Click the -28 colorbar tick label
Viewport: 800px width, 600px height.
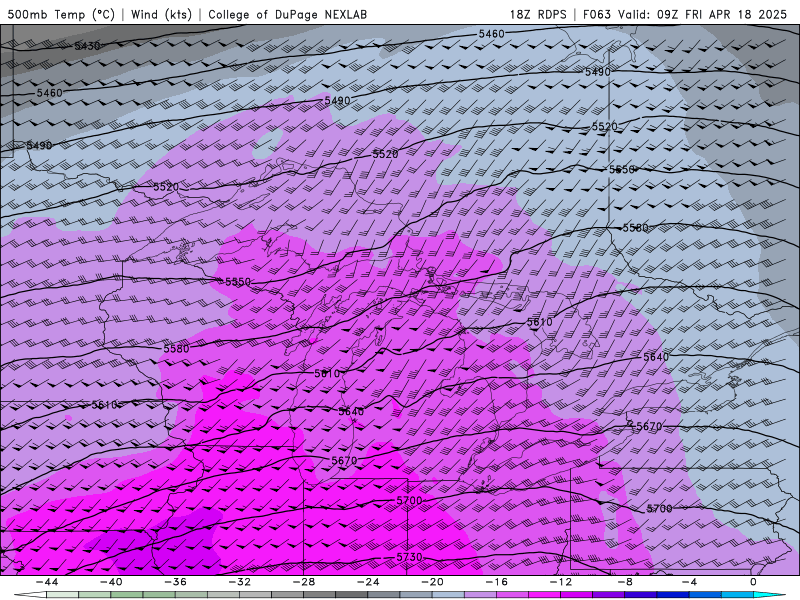(x=304, y=582)
